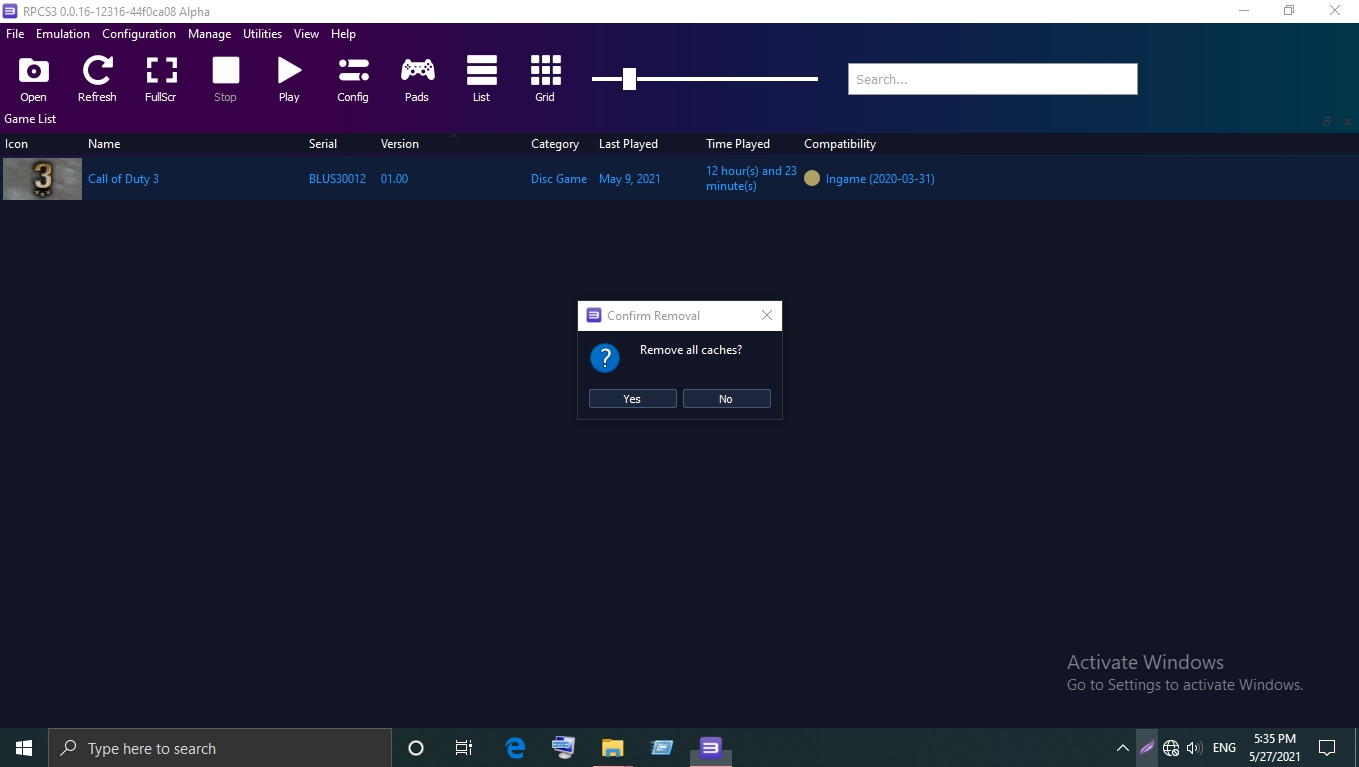1359x767 pixels.
Task: Start the game with Play icon
Action: 289,79
